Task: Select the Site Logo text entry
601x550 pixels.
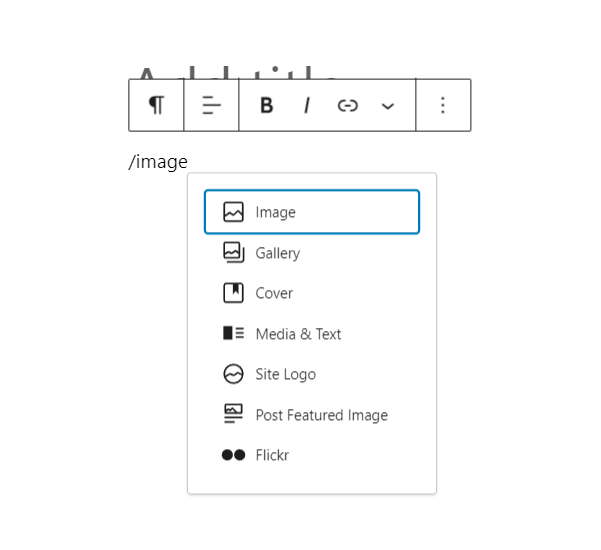Action: pyautogui.click(x=285, y=374)
